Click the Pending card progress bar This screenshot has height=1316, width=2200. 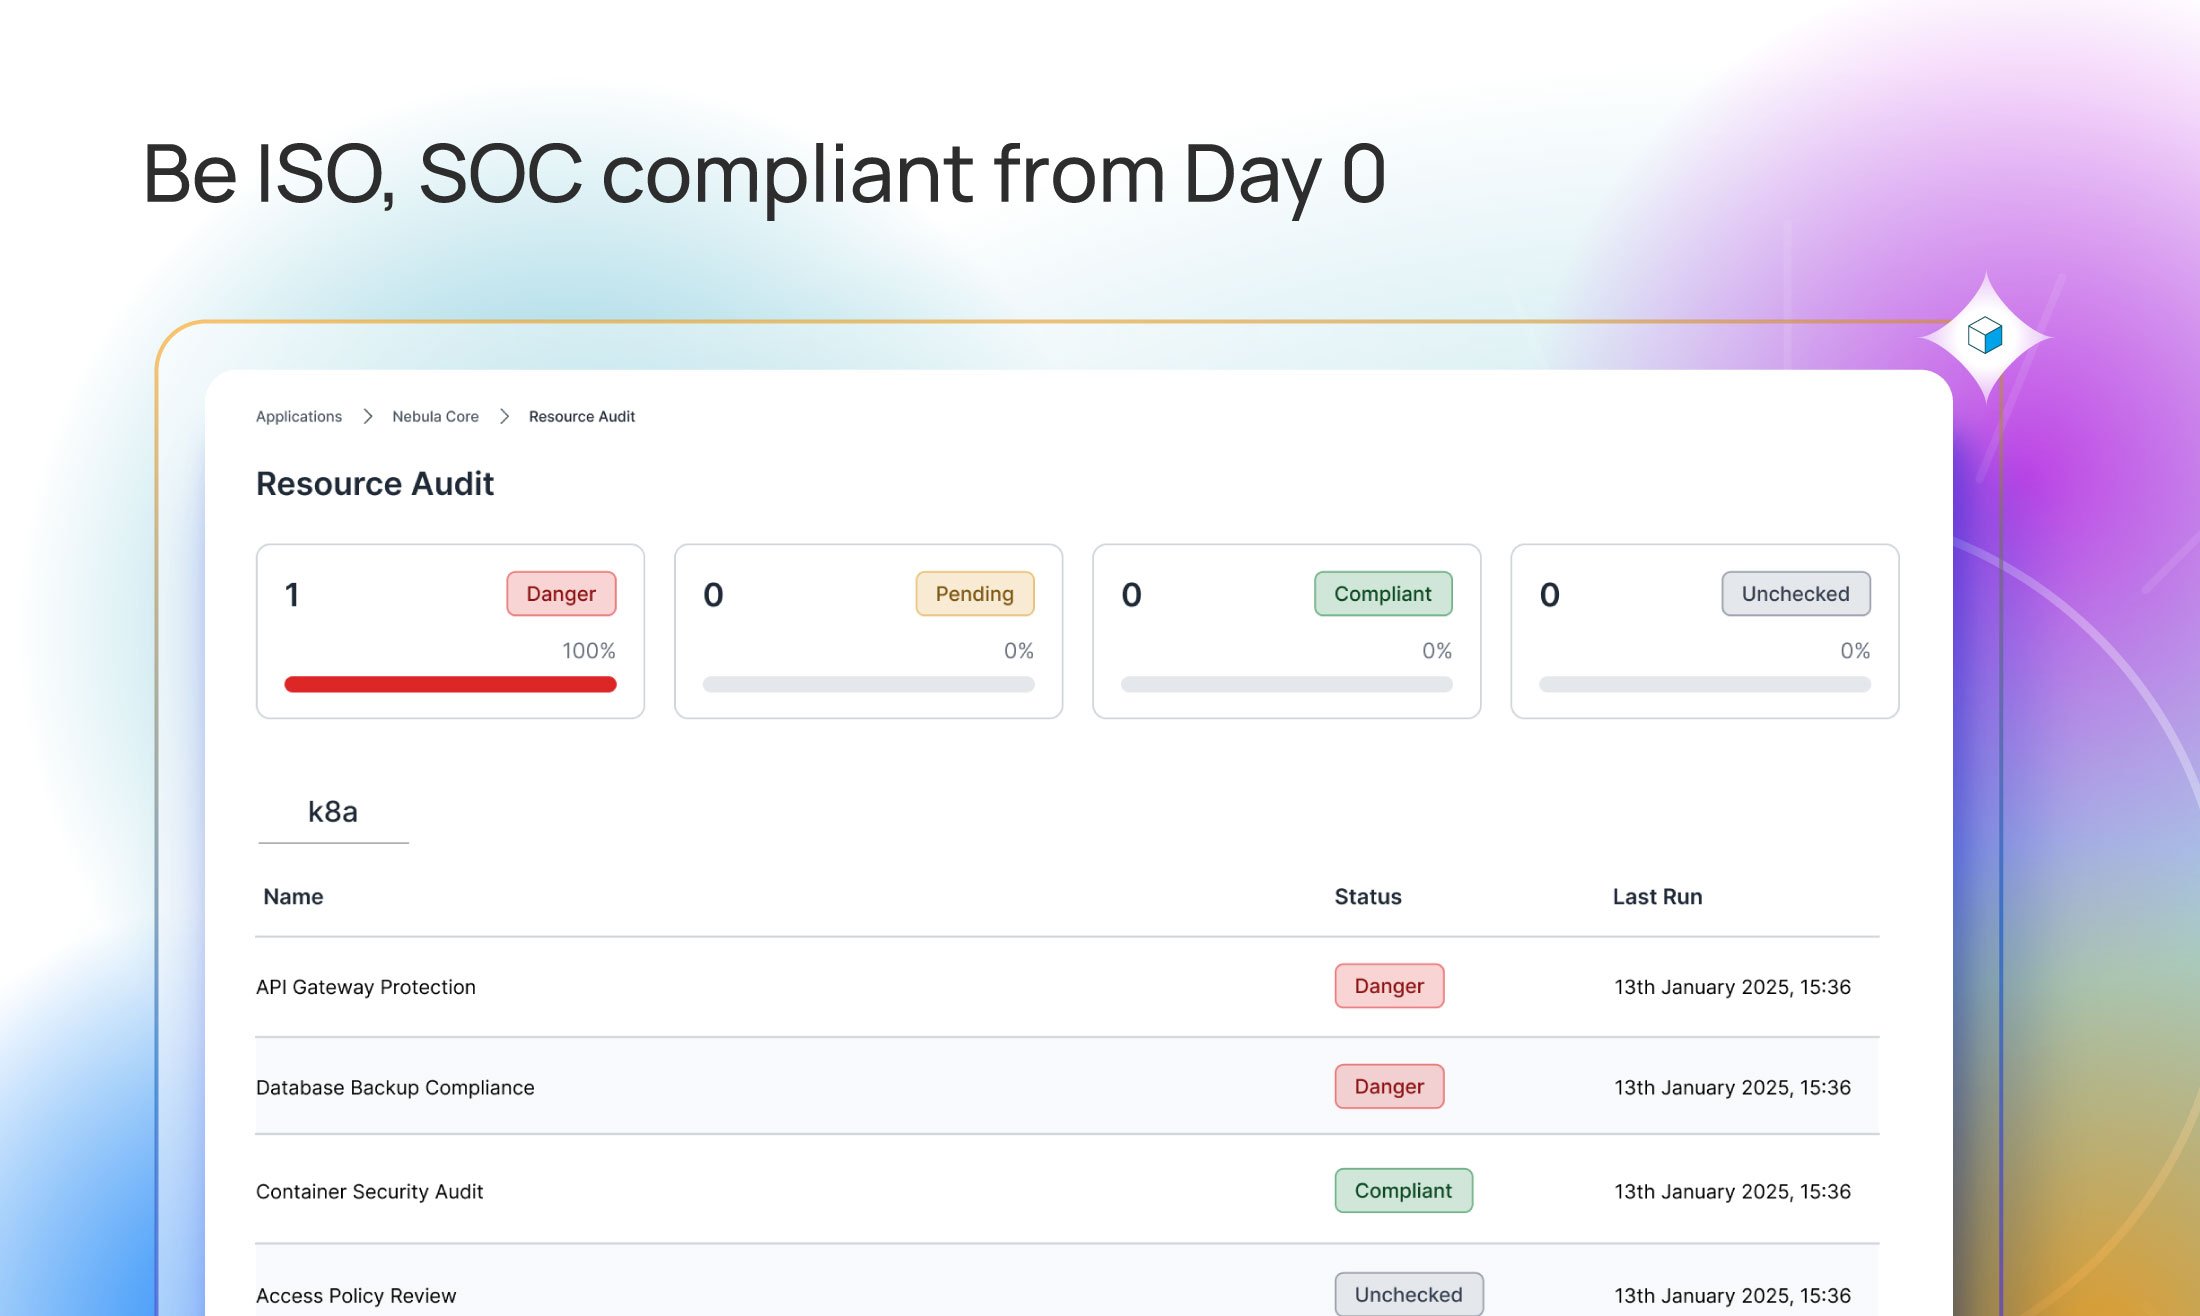(868, 684)
